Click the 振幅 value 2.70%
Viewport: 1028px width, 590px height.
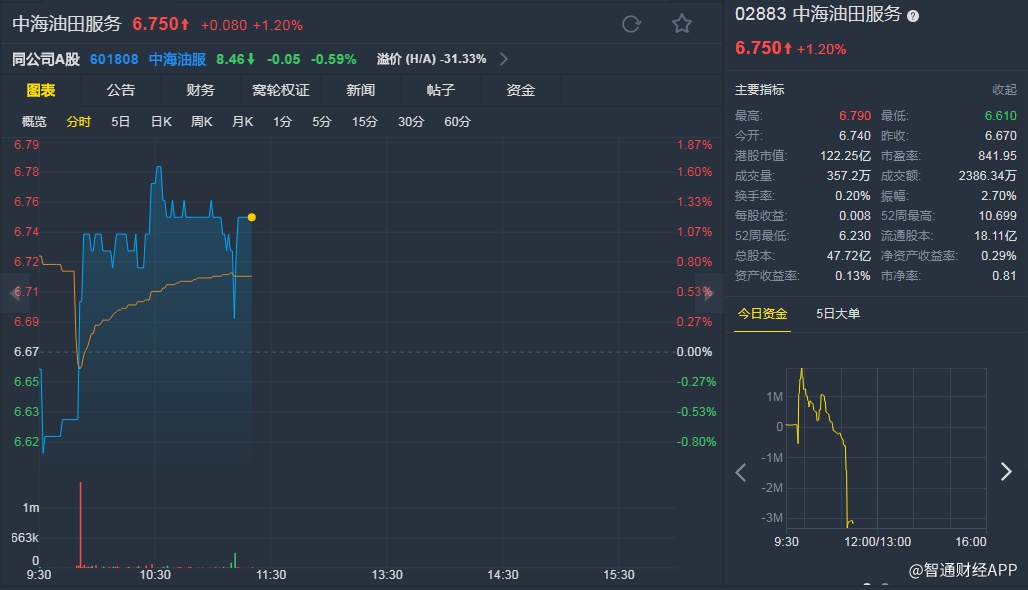point(998,196)
